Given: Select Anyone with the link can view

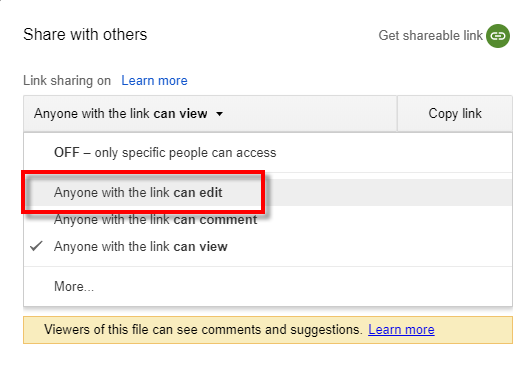Looking at the screenshot, I should click(x=268, y=246).
